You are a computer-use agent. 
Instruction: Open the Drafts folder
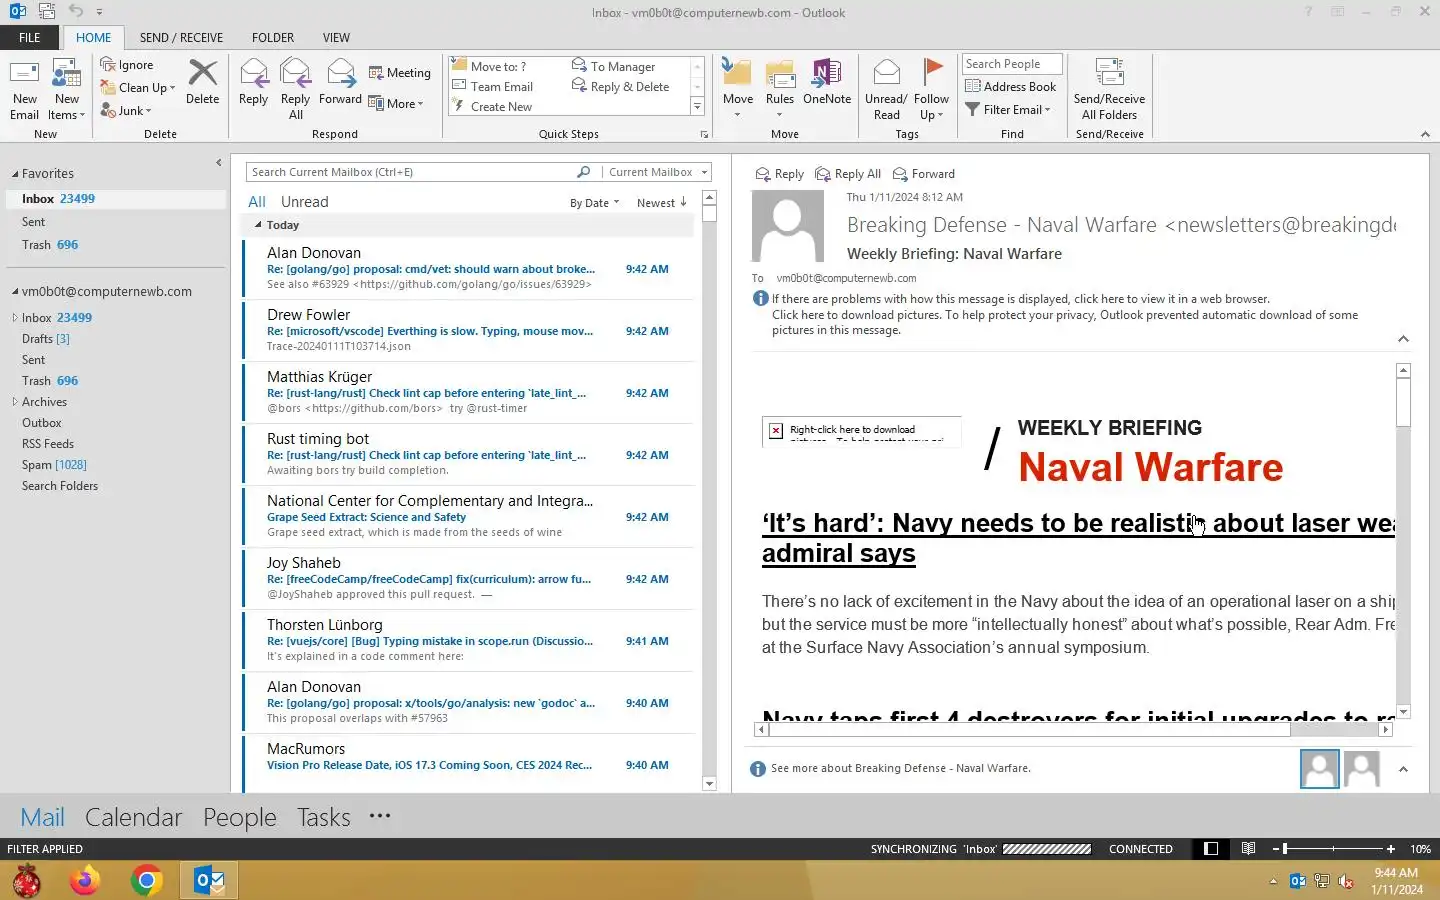pos(46,339)
